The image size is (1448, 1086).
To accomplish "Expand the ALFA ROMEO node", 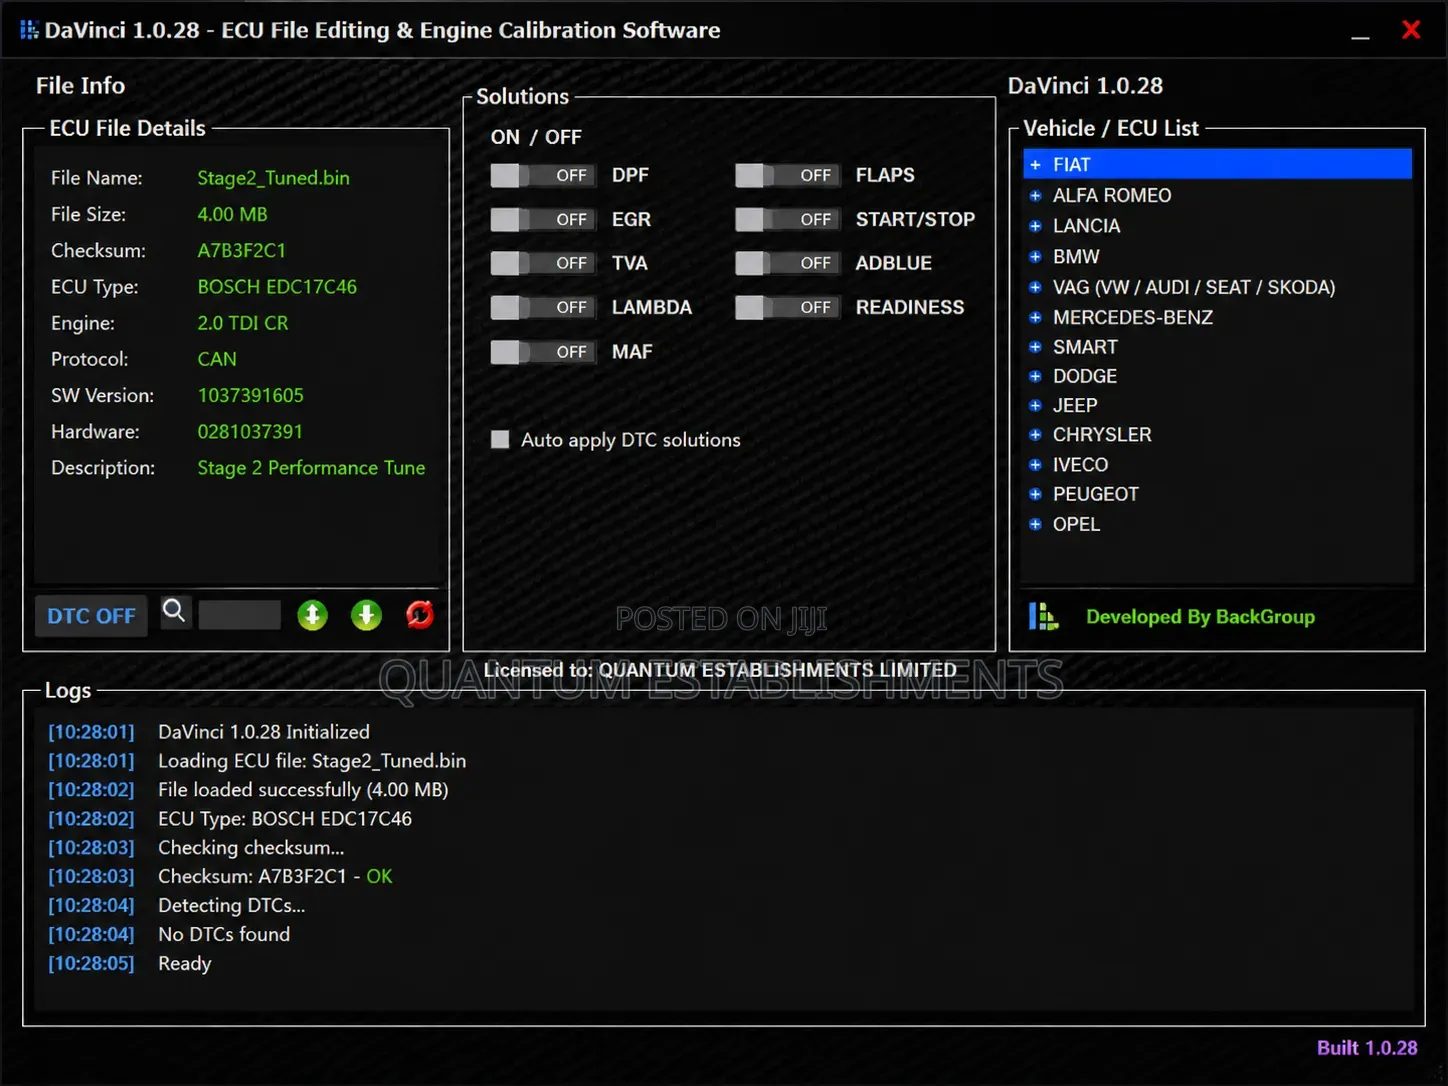I will point(1036,196).
